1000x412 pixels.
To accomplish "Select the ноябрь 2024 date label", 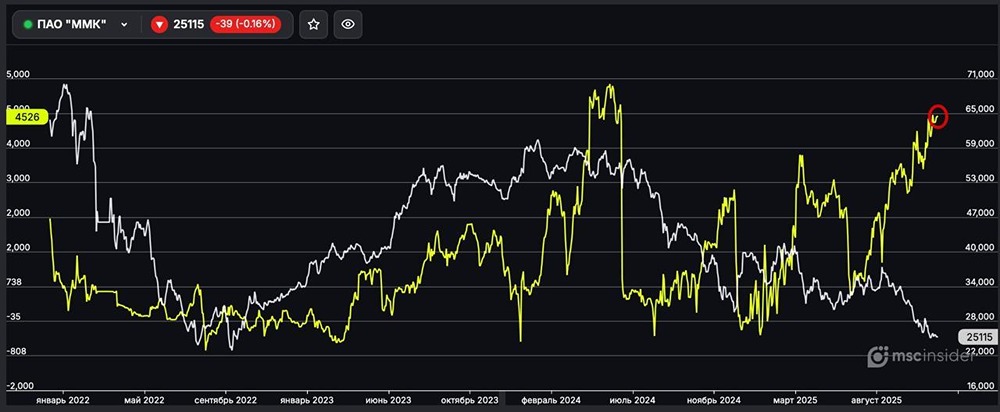I will [713, 401].
